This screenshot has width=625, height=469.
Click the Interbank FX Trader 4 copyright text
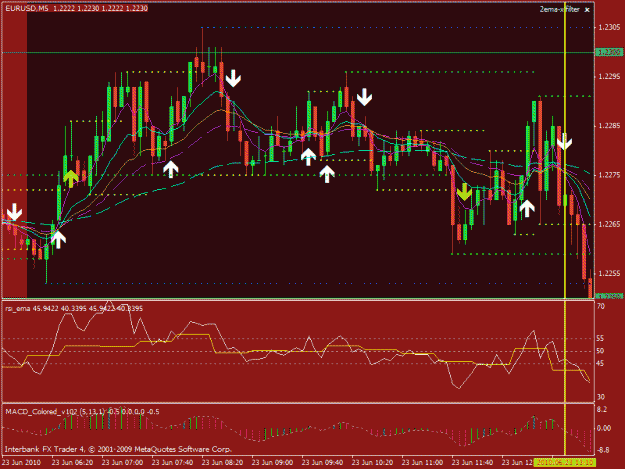[118, 449]
